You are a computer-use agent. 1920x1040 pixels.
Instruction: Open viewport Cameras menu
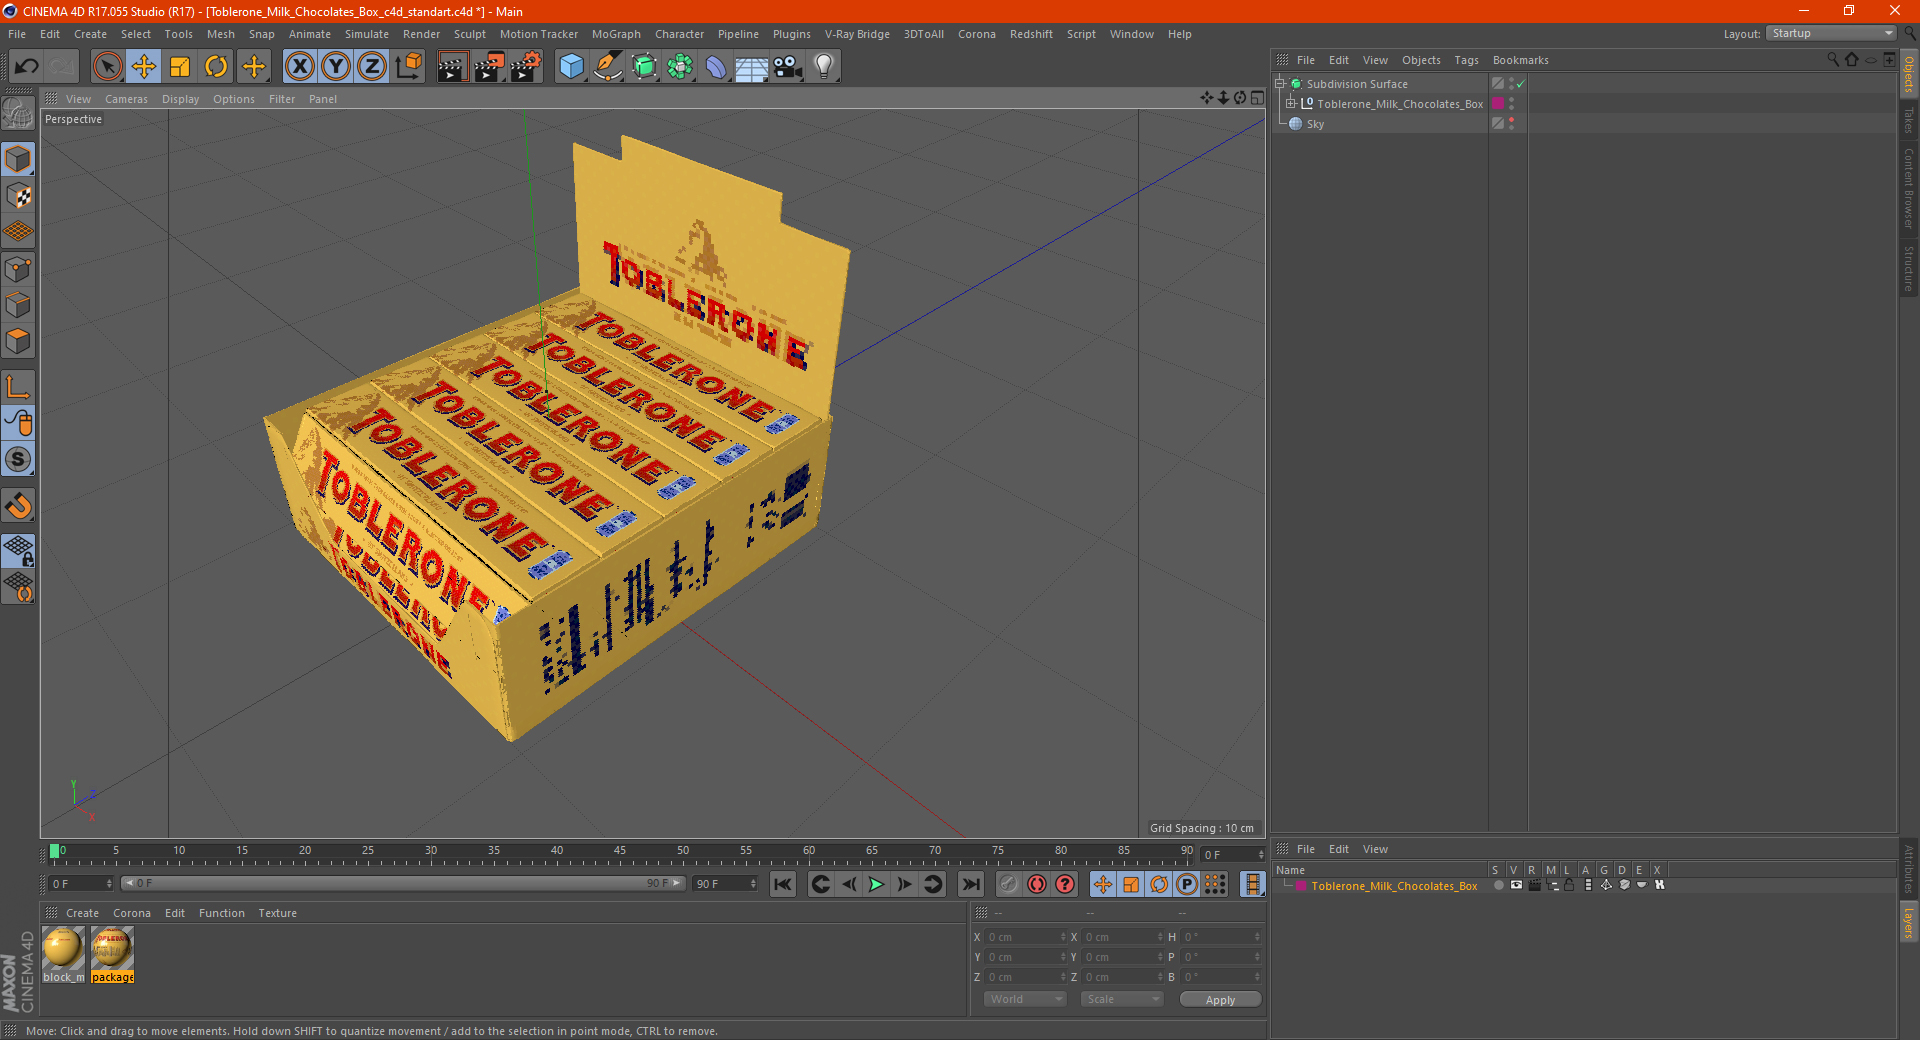pyautogui.click(x=126, y=99)
